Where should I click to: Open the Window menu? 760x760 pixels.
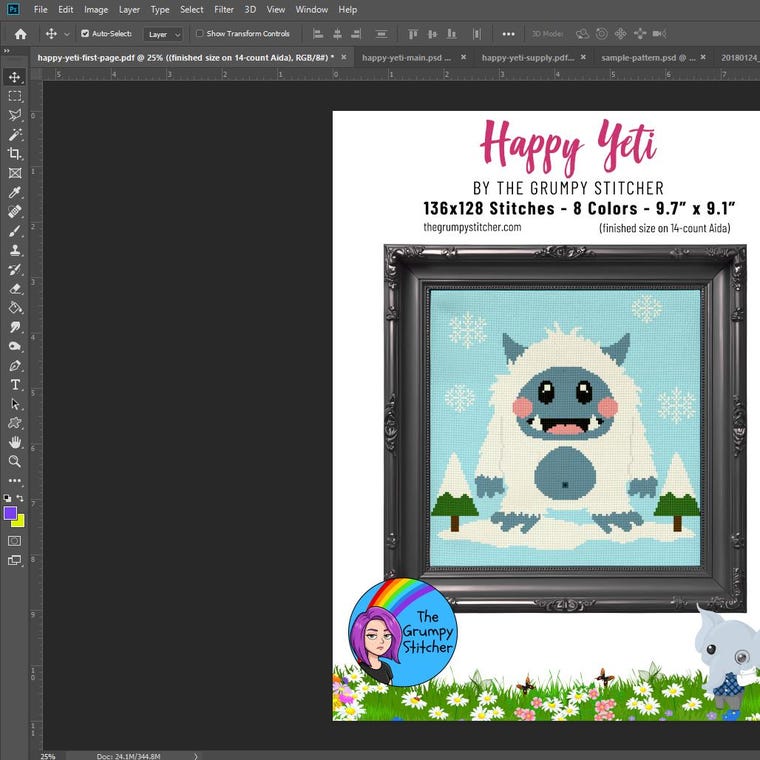pyautogui.click(x=312, y=9)
